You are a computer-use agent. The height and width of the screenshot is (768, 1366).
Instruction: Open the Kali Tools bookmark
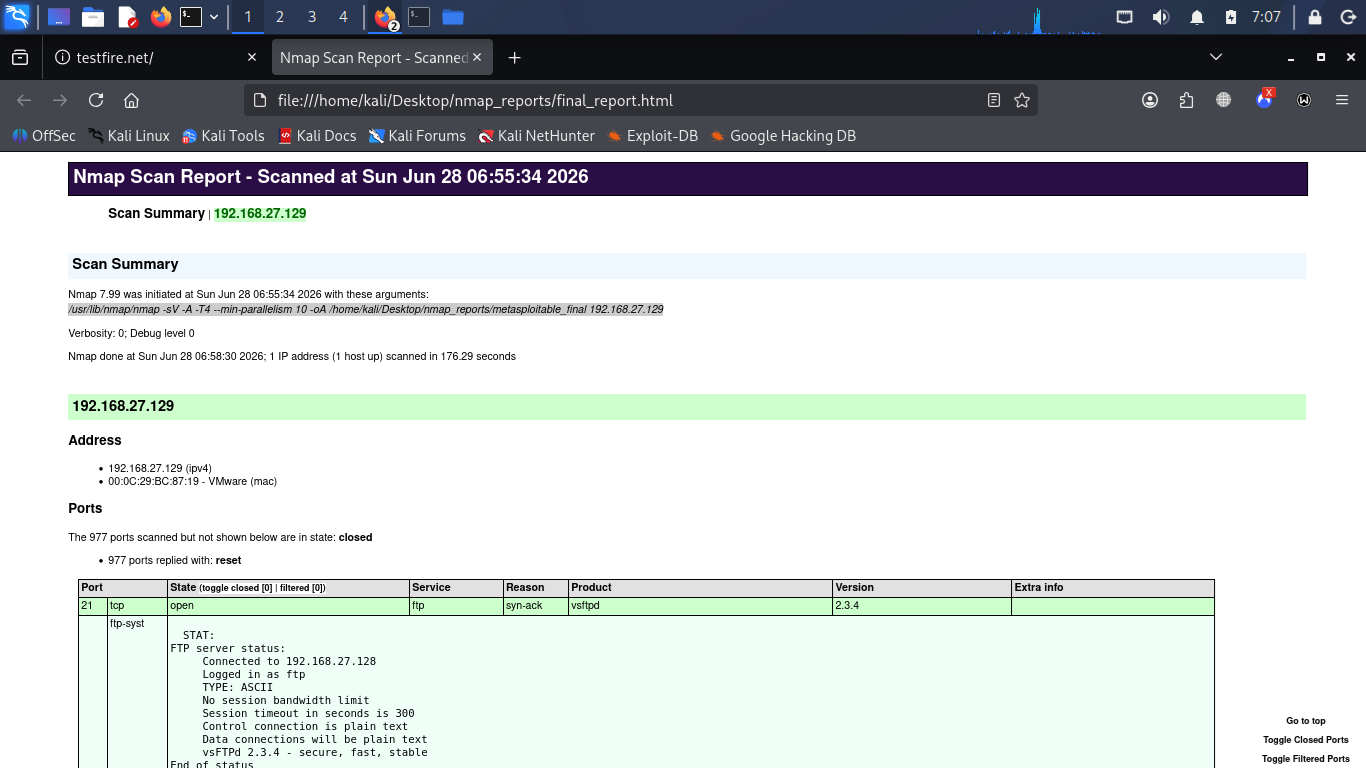[x=222, y=136]
